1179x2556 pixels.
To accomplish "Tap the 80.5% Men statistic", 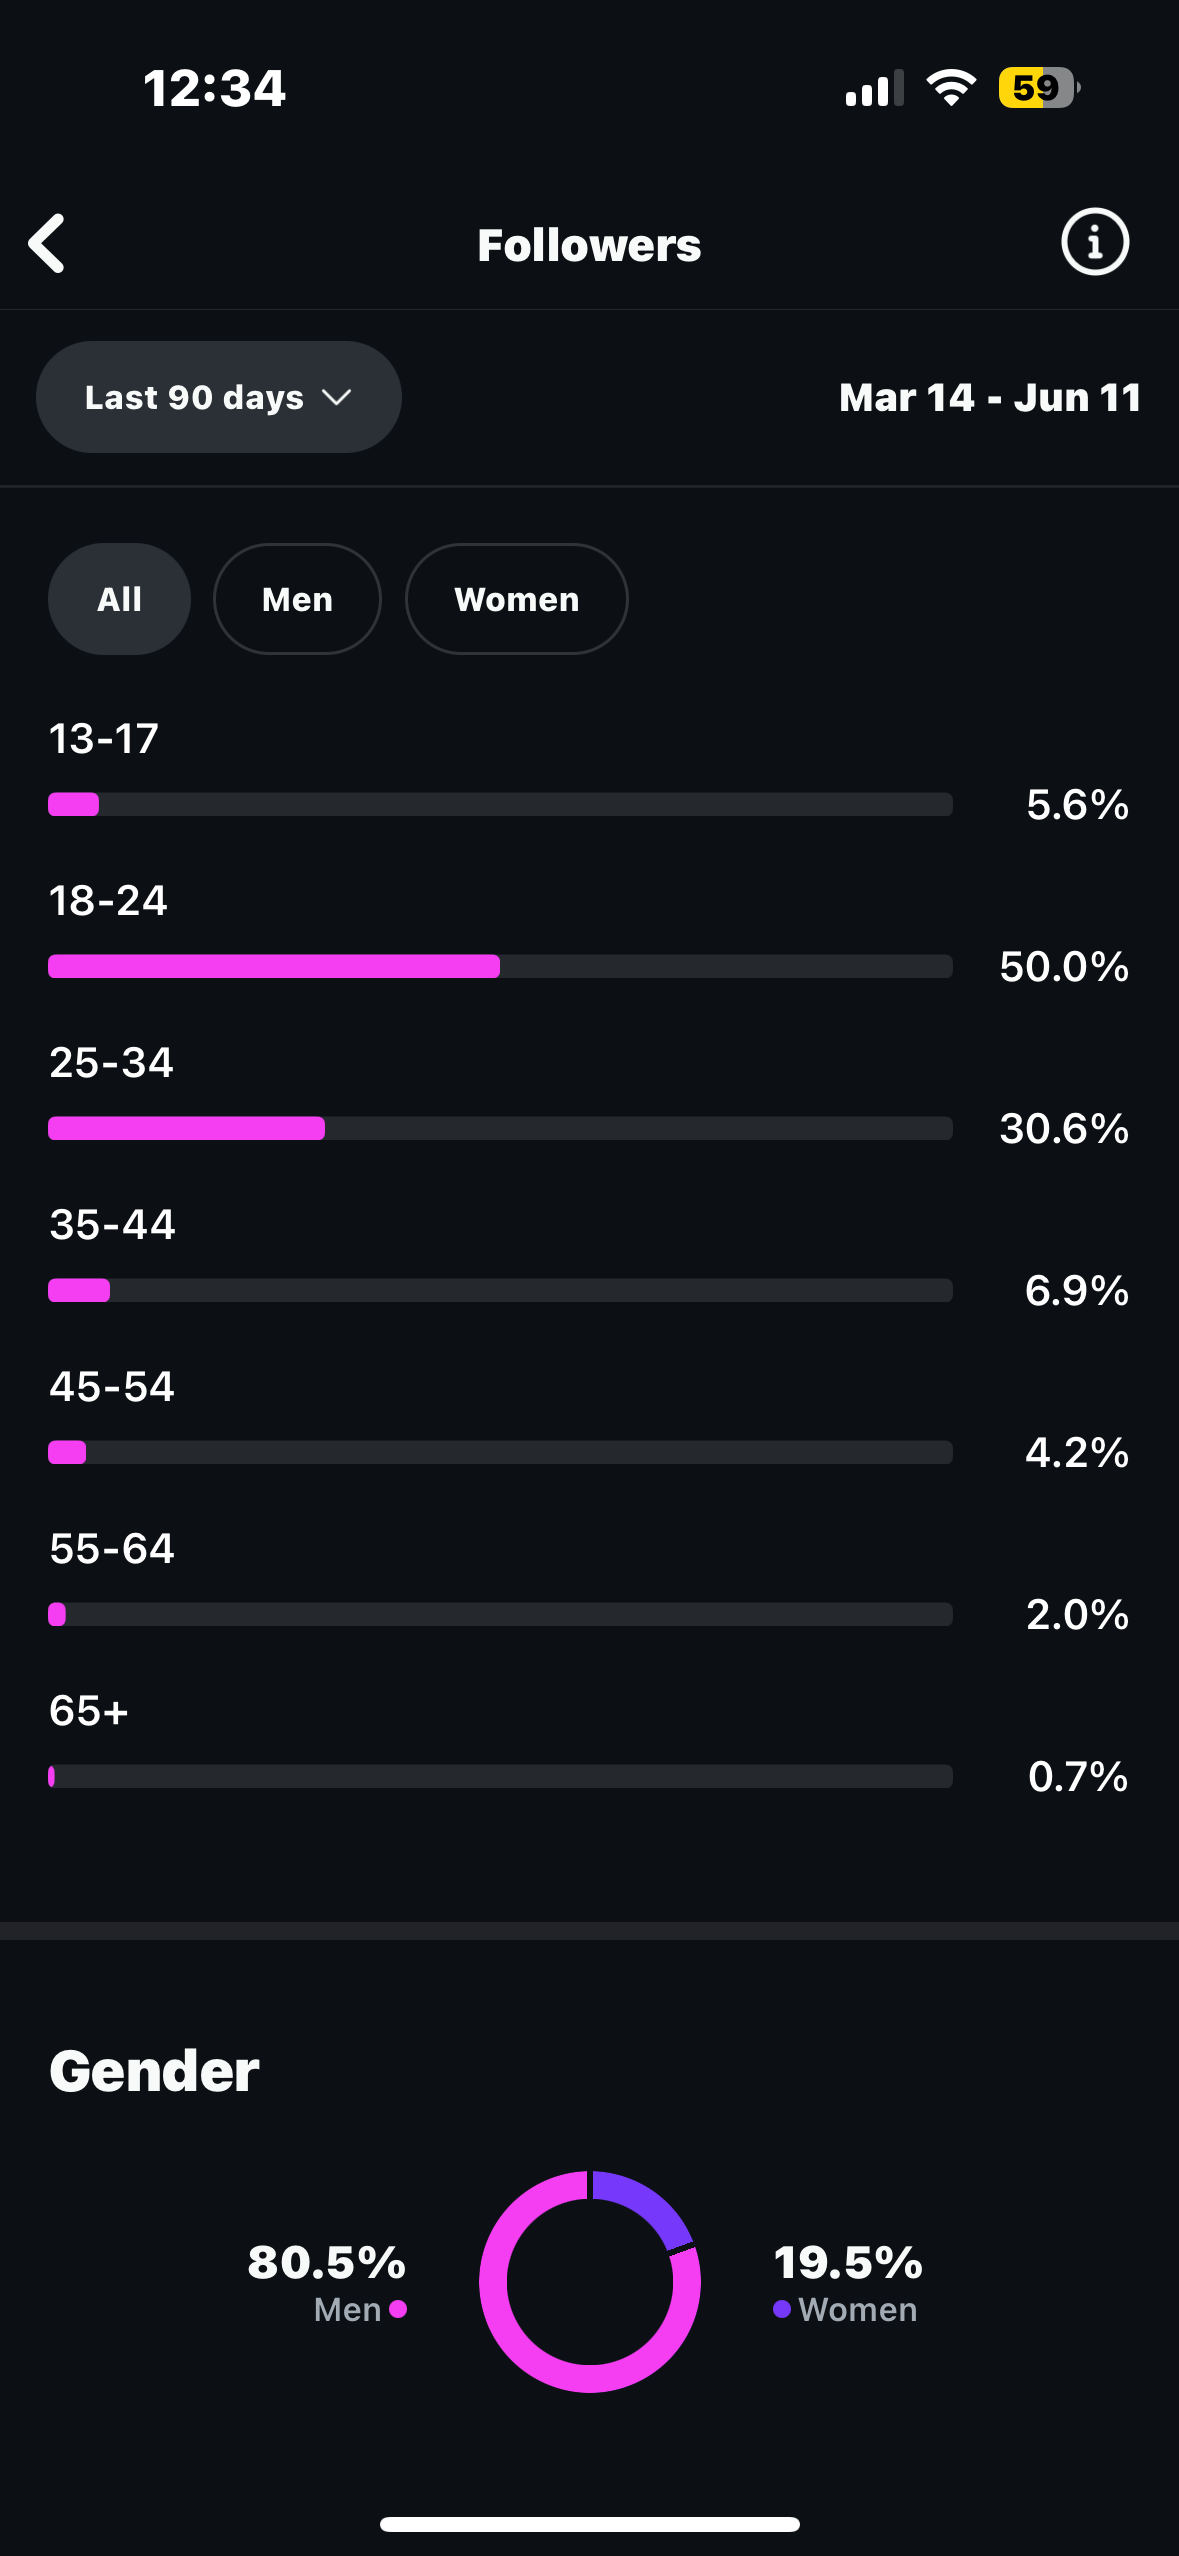I will pos(326,2262).
